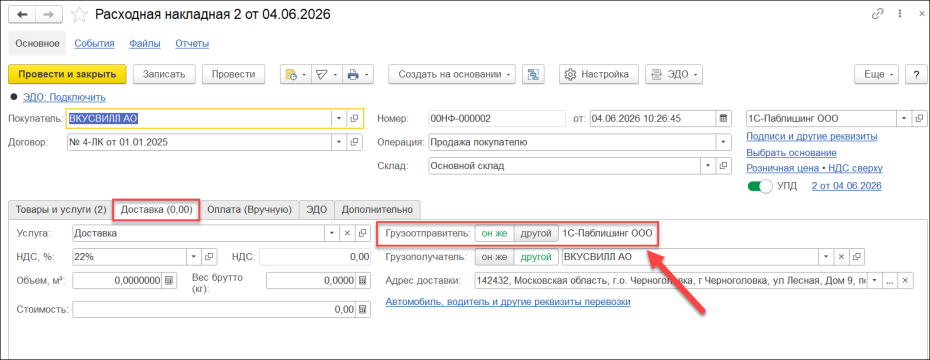Image resolution: width=930 pixels, height=360 pixels.
Task: Expand the Договор dropdown list
Action: 339,142
